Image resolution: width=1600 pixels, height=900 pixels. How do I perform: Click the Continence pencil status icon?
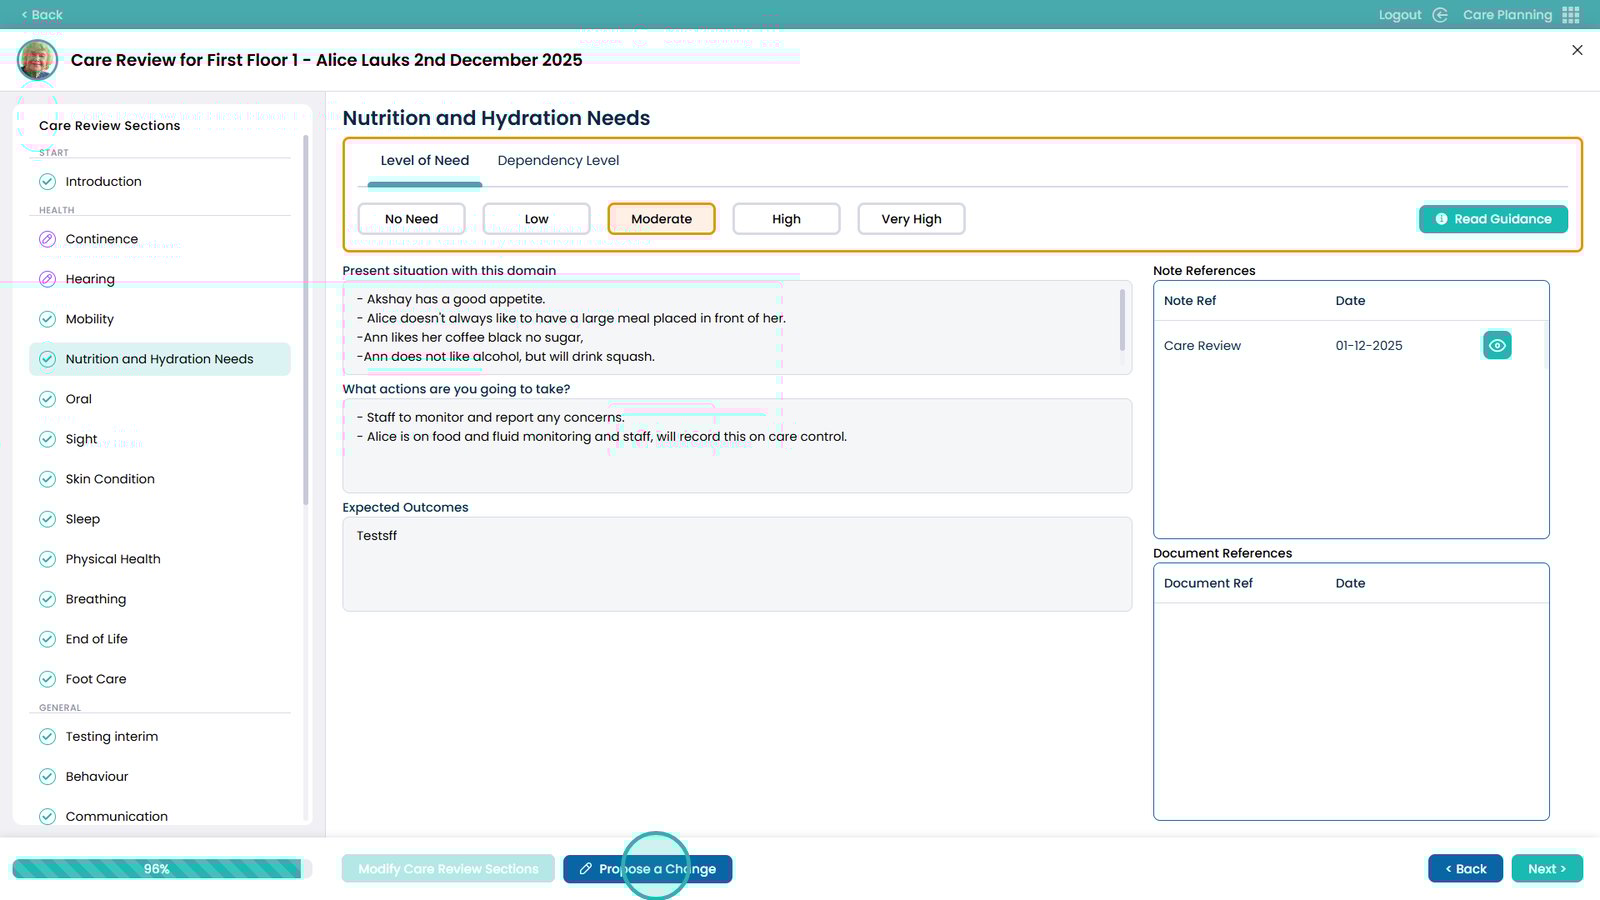47,239
